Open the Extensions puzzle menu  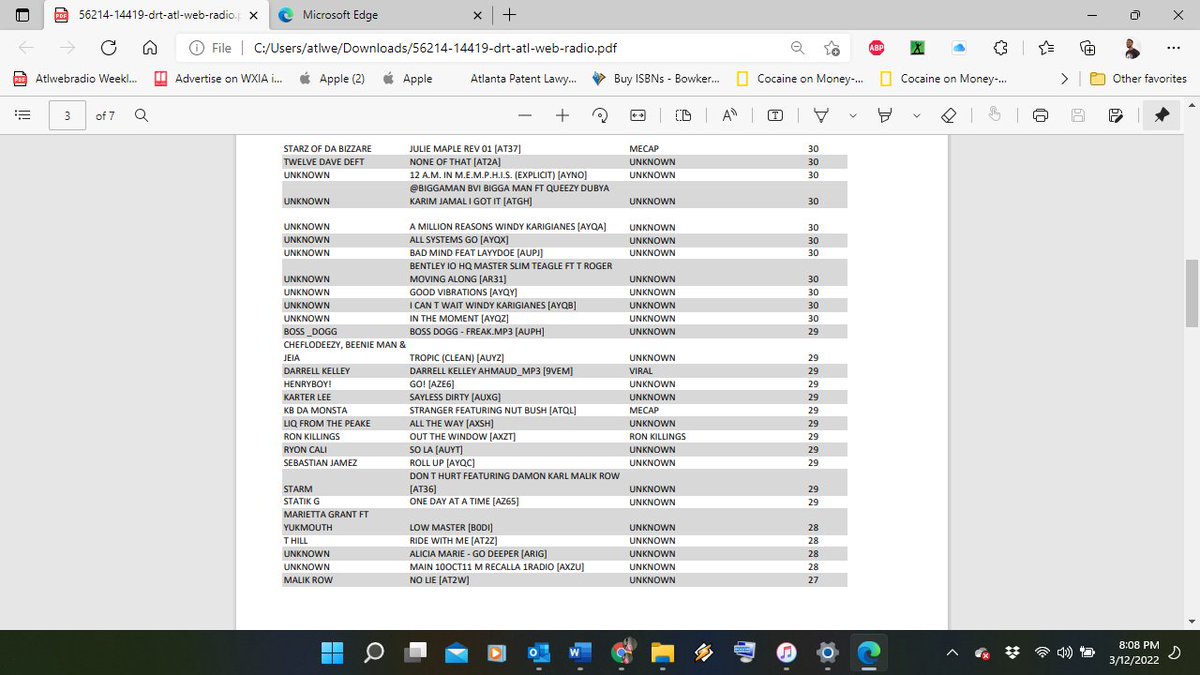1001,47
